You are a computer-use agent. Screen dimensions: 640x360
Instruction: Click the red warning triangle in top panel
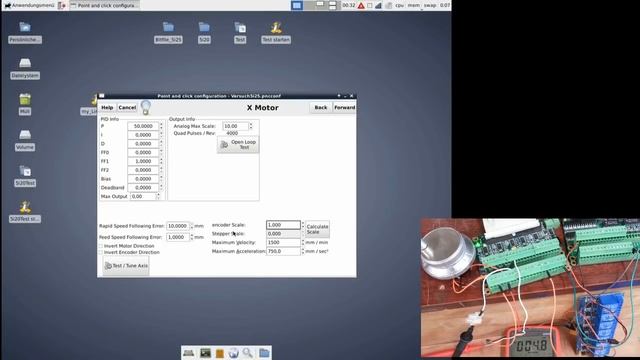[x=361, y=5]
